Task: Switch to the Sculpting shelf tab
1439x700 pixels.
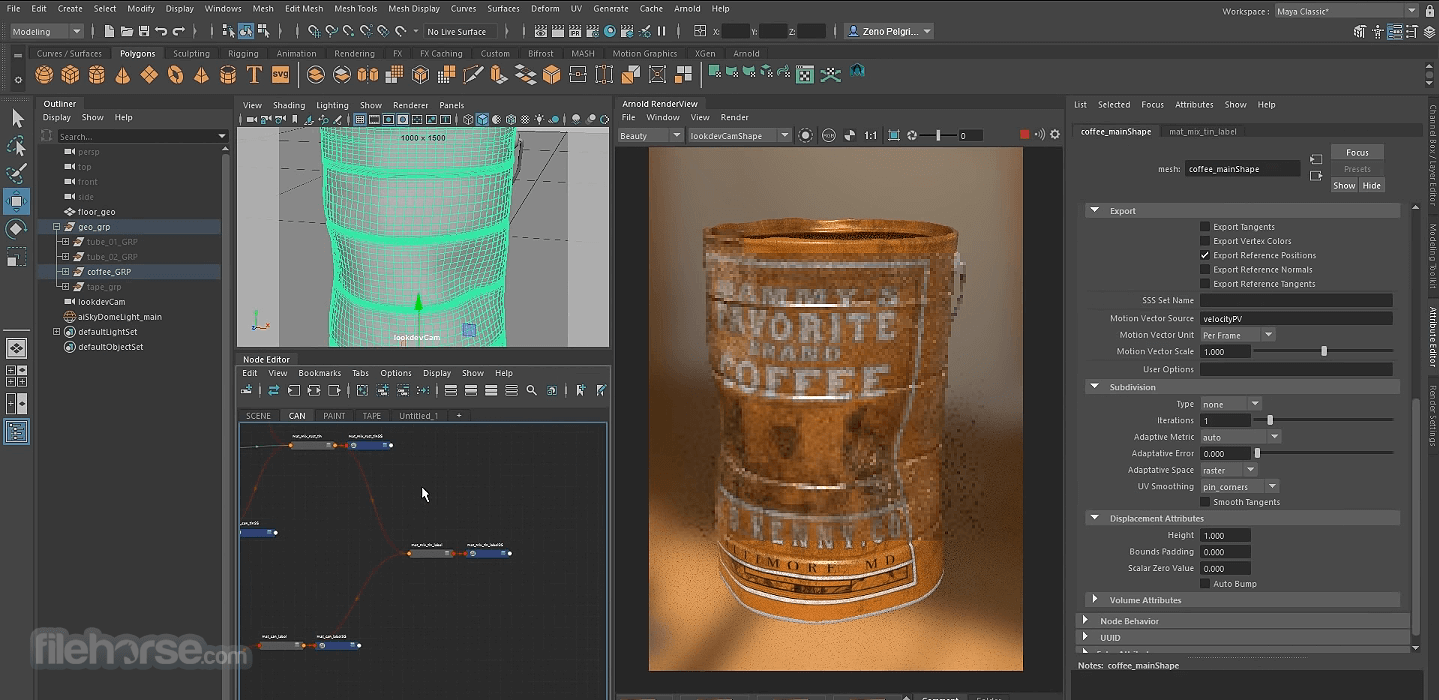Action: pos(191,54)
